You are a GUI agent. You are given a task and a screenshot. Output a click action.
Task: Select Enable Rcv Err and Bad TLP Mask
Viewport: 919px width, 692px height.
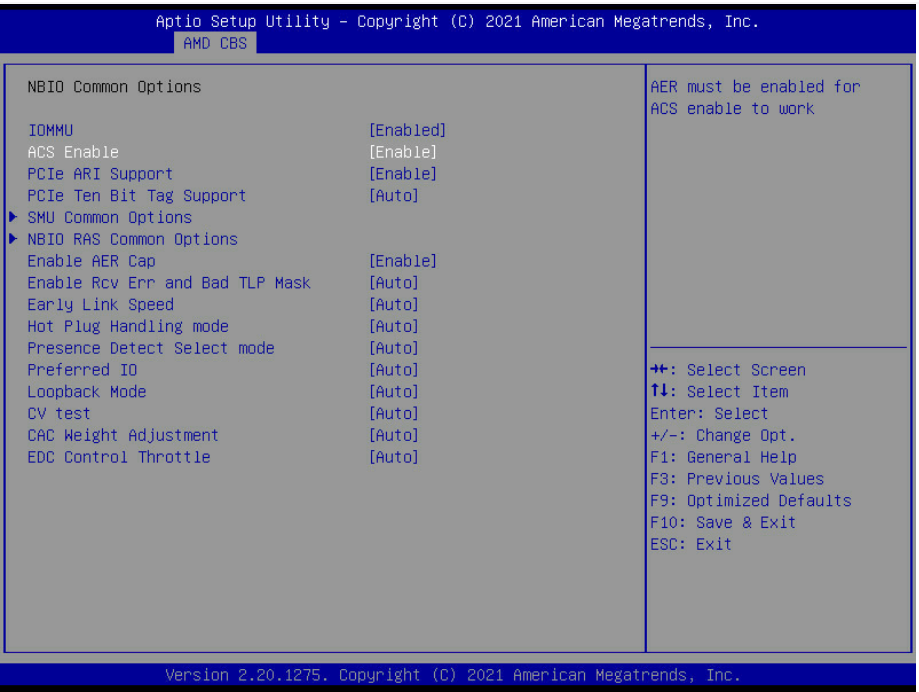point(169,283)
